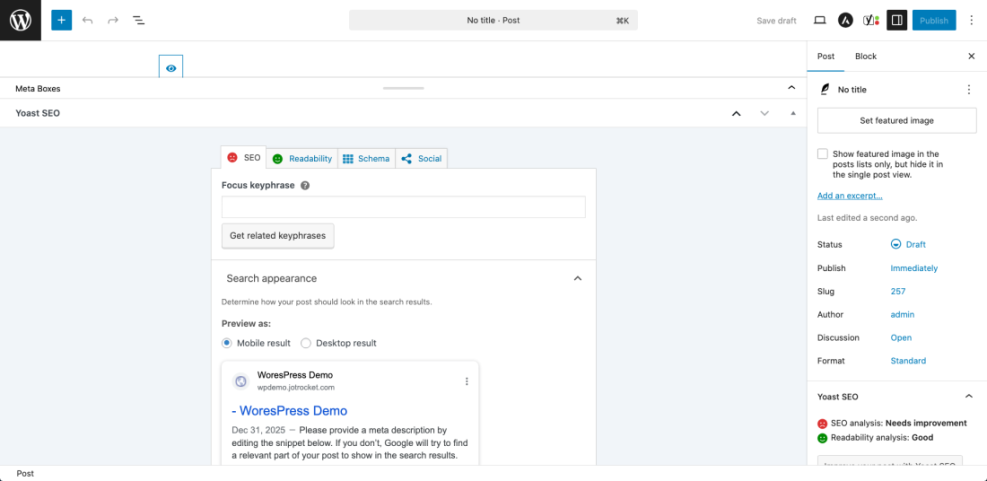Click the Draft status link

tap(916, 244)
